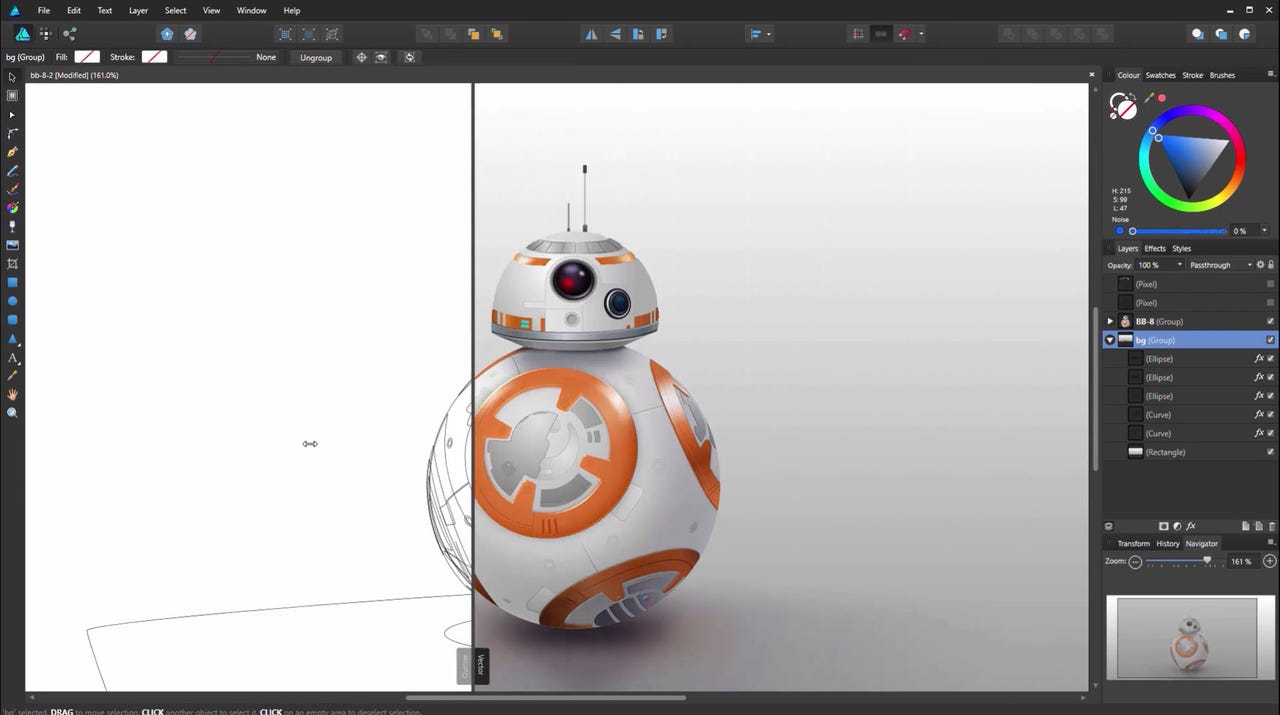Switch to the Swatches tab

click(1160, 75)
